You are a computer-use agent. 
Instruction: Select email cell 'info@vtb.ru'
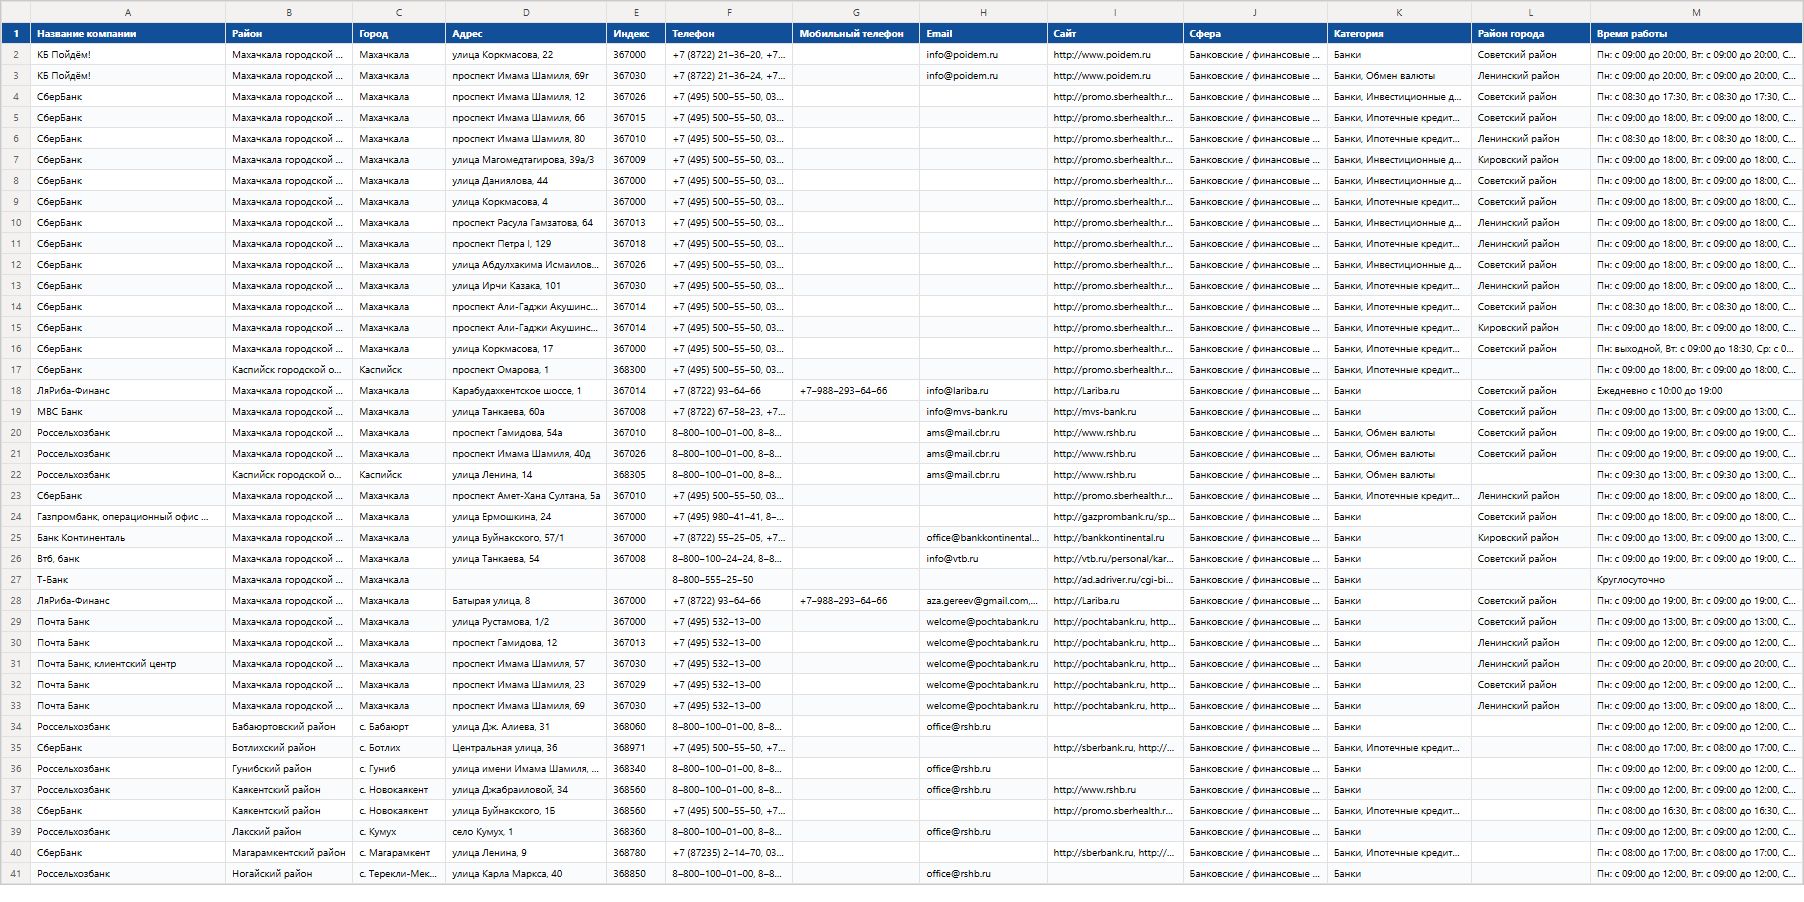coord(983,559)
